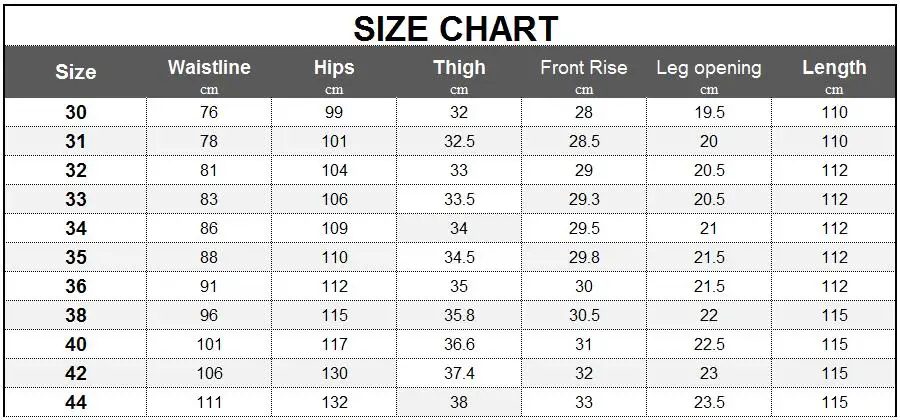Click waistline value 76
Image resolution: width=900 pixels, height=420 pixels.
point(209,112)
